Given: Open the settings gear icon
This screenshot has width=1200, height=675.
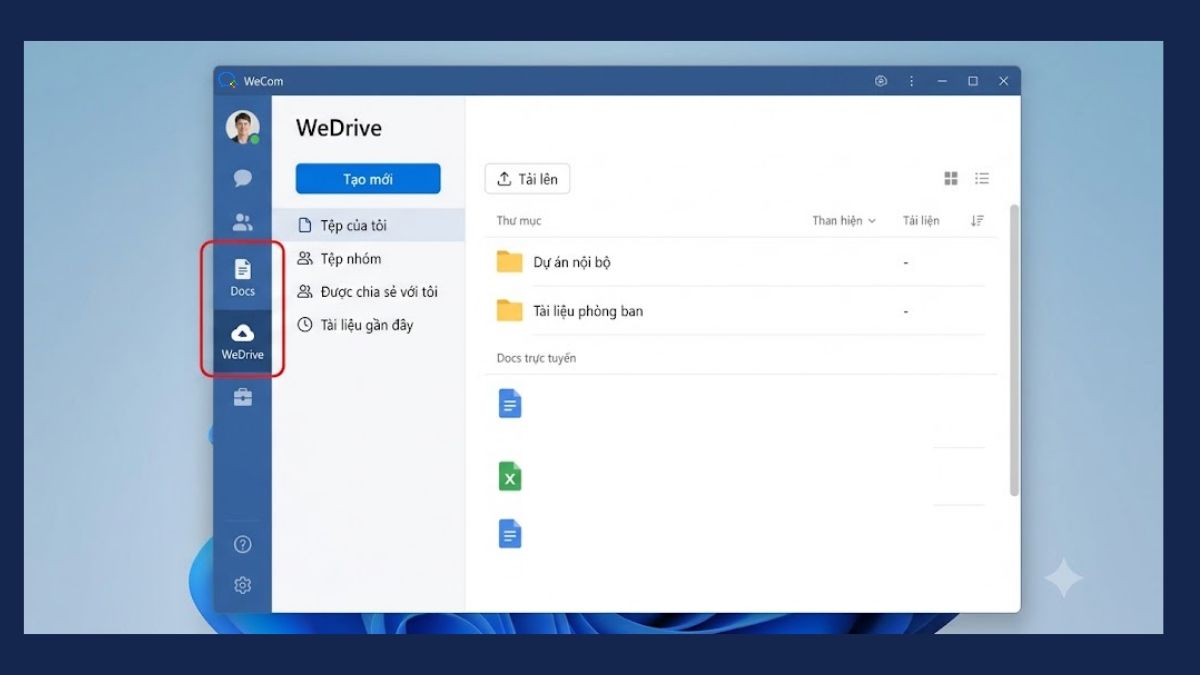Looking at the screenshot, I should (x=242, y=585).
